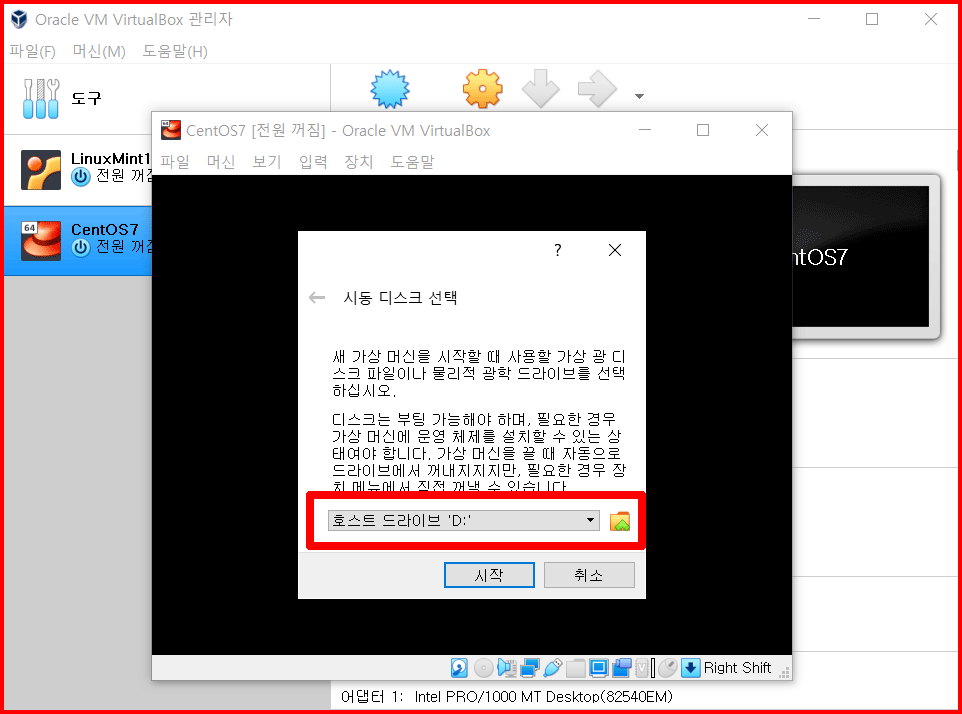
Task: Click the VirtualBox cube icon in the manager title bar
Action: tap(19, 20)
